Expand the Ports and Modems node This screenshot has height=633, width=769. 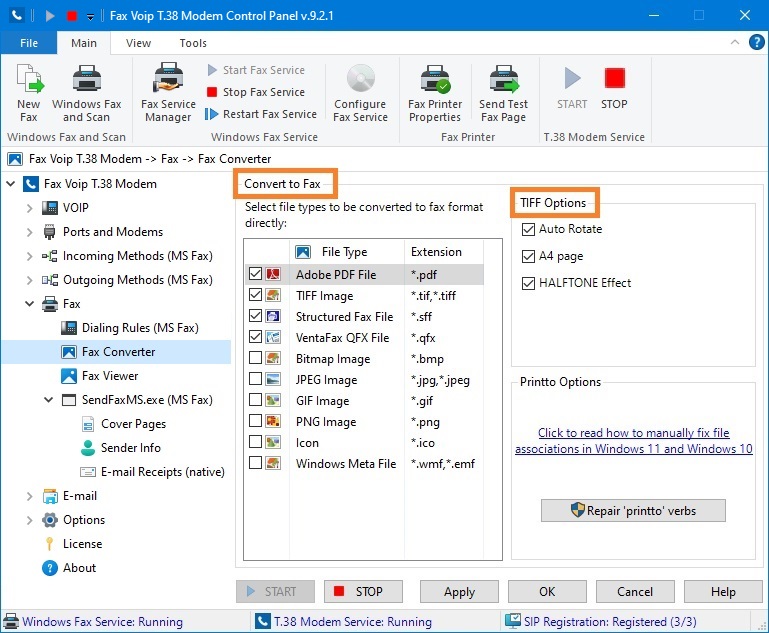coord(29,232)
